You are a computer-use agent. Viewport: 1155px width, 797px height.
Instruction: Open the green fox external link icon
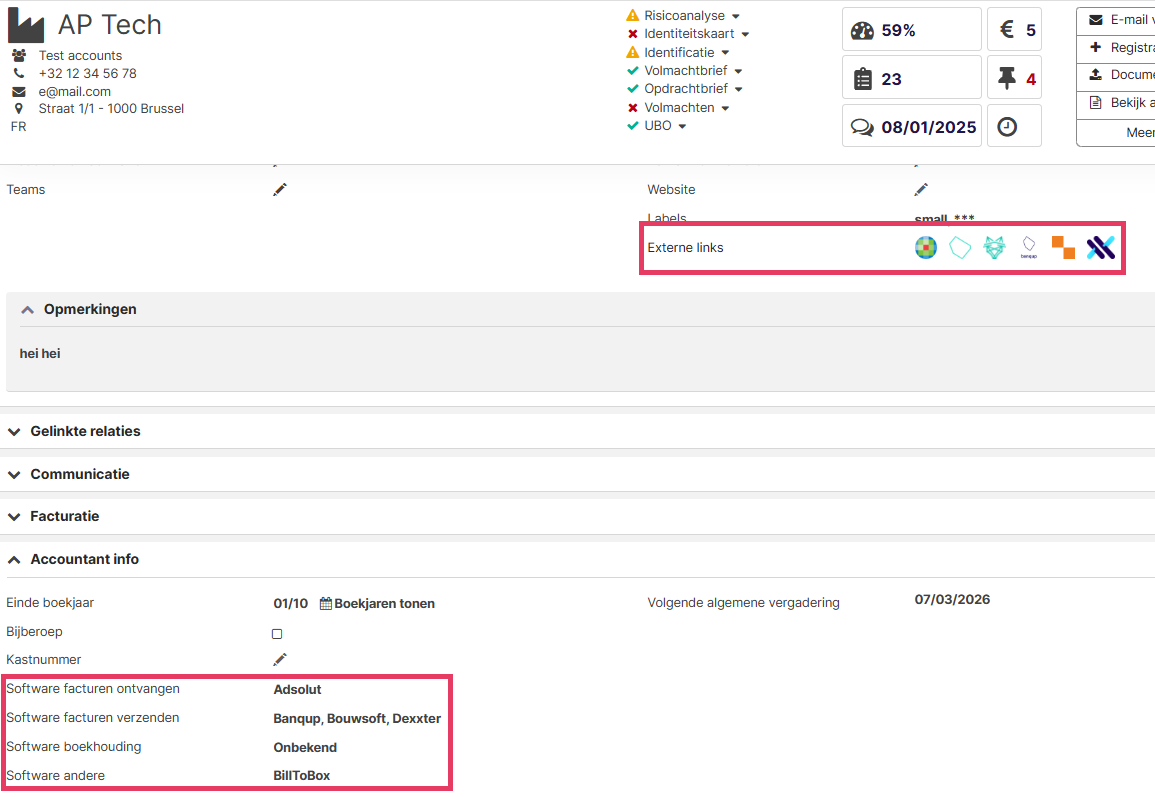point(994,247)
